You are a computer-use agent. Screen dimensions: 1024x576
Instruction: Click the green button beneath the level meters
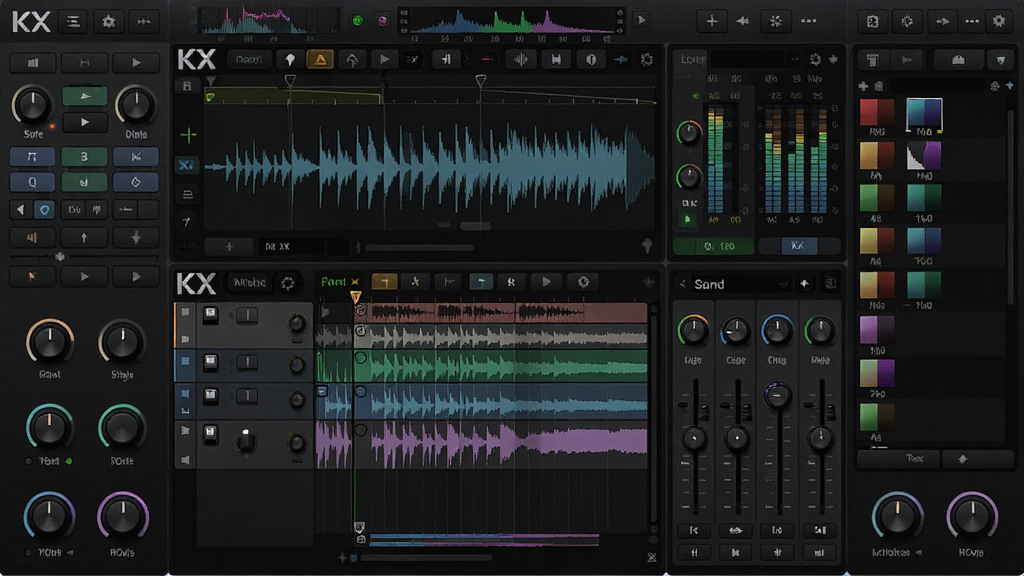tap(714, 246)
